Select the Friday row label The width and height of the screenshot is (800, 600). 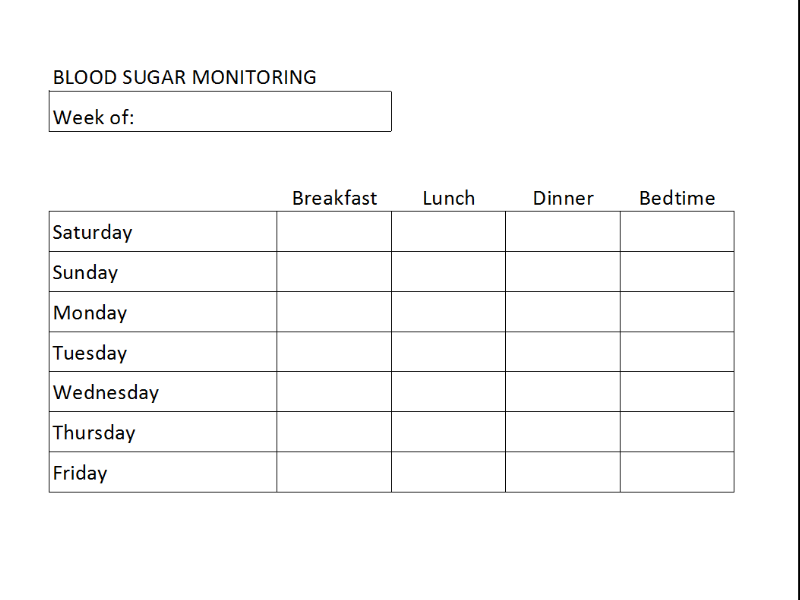click(80, 472)
